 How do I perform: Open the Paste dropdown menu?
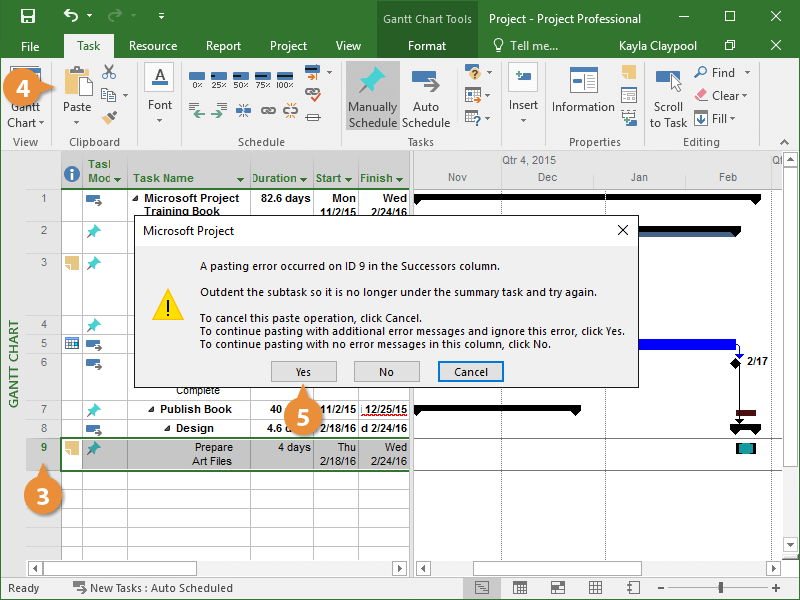[77, 120]
